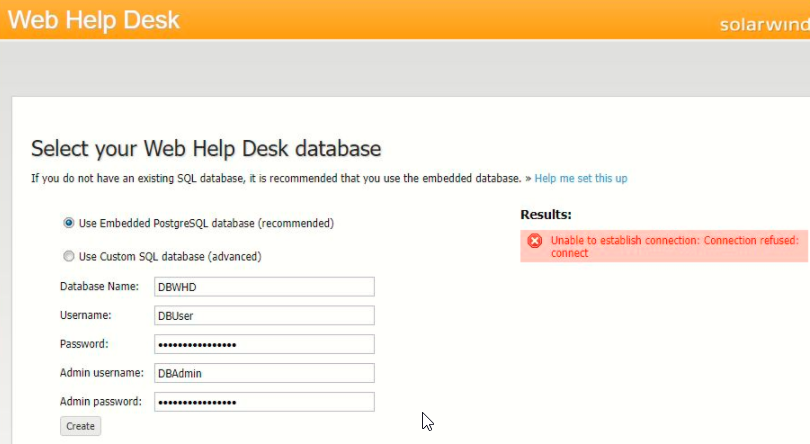Viewport: 810px width, 444px height.
Task: Click the Web Help Desk header logo
Action: [96, 19]
